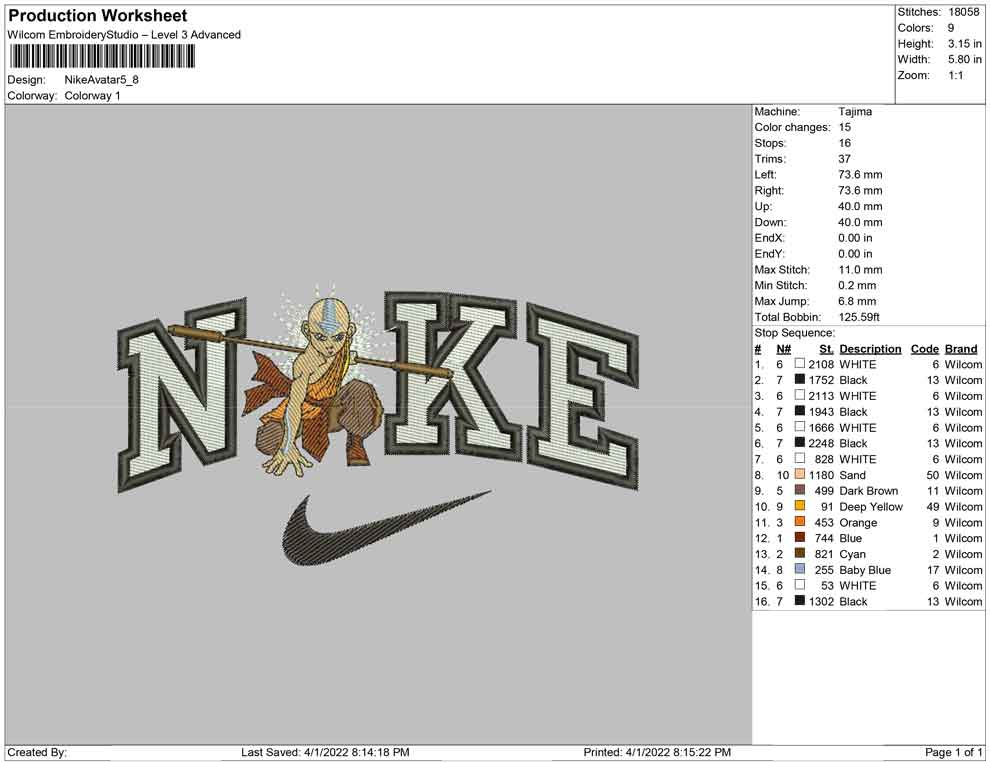Click the Trims value '37'
Image resolution: width=990 pixels, height=762 pixels.
(x=845, y=158)
